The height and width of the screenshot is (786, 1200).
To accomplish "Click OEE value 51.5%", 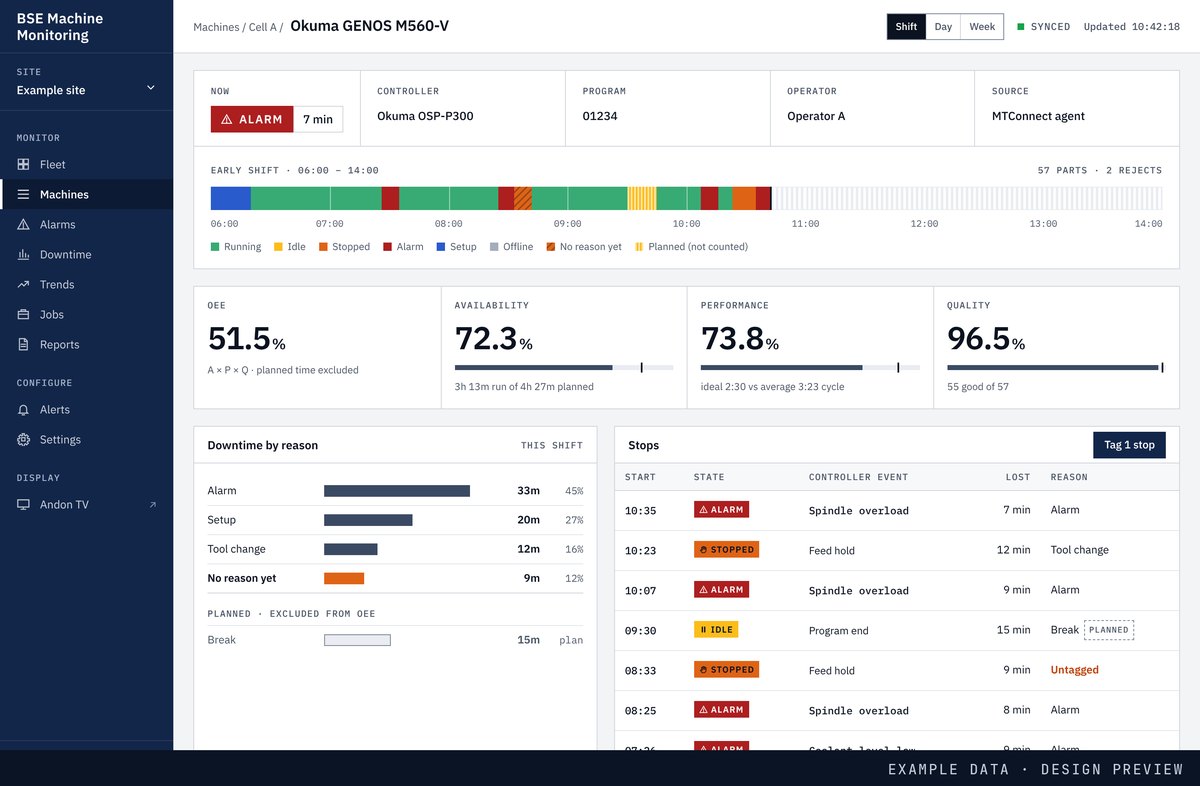I will click(x=246, y=339).
